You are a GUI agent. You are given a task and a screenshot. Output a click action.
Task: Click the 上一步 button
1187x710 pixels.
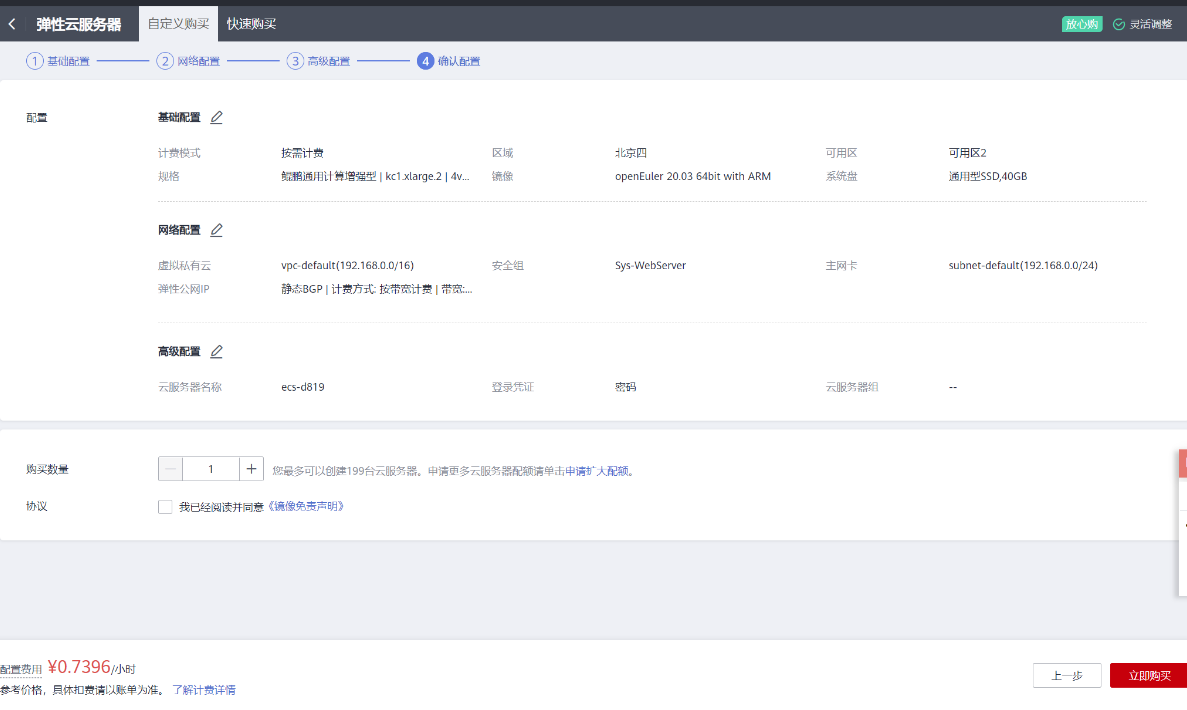(1067, 675)
